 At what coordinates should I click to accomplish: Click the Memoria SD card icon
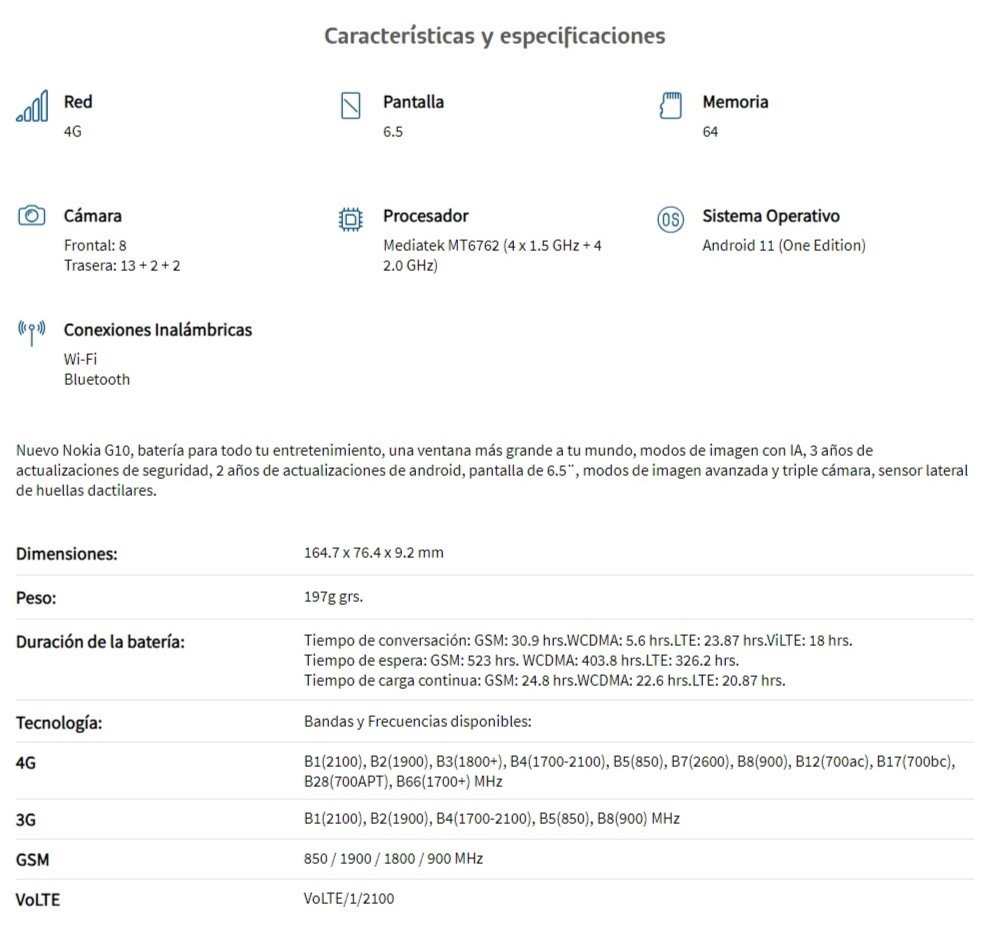(670, 105)
